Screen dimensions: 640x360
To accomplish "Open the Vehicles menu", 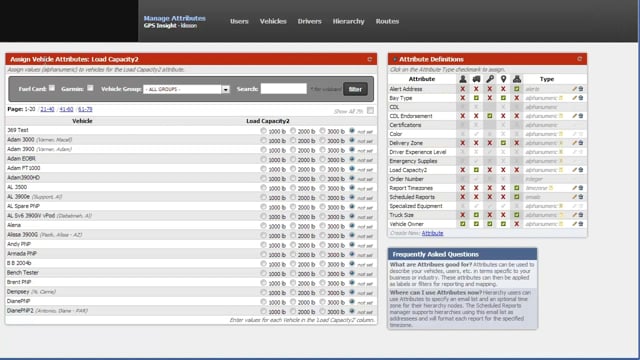I will (x=273, y=21).
